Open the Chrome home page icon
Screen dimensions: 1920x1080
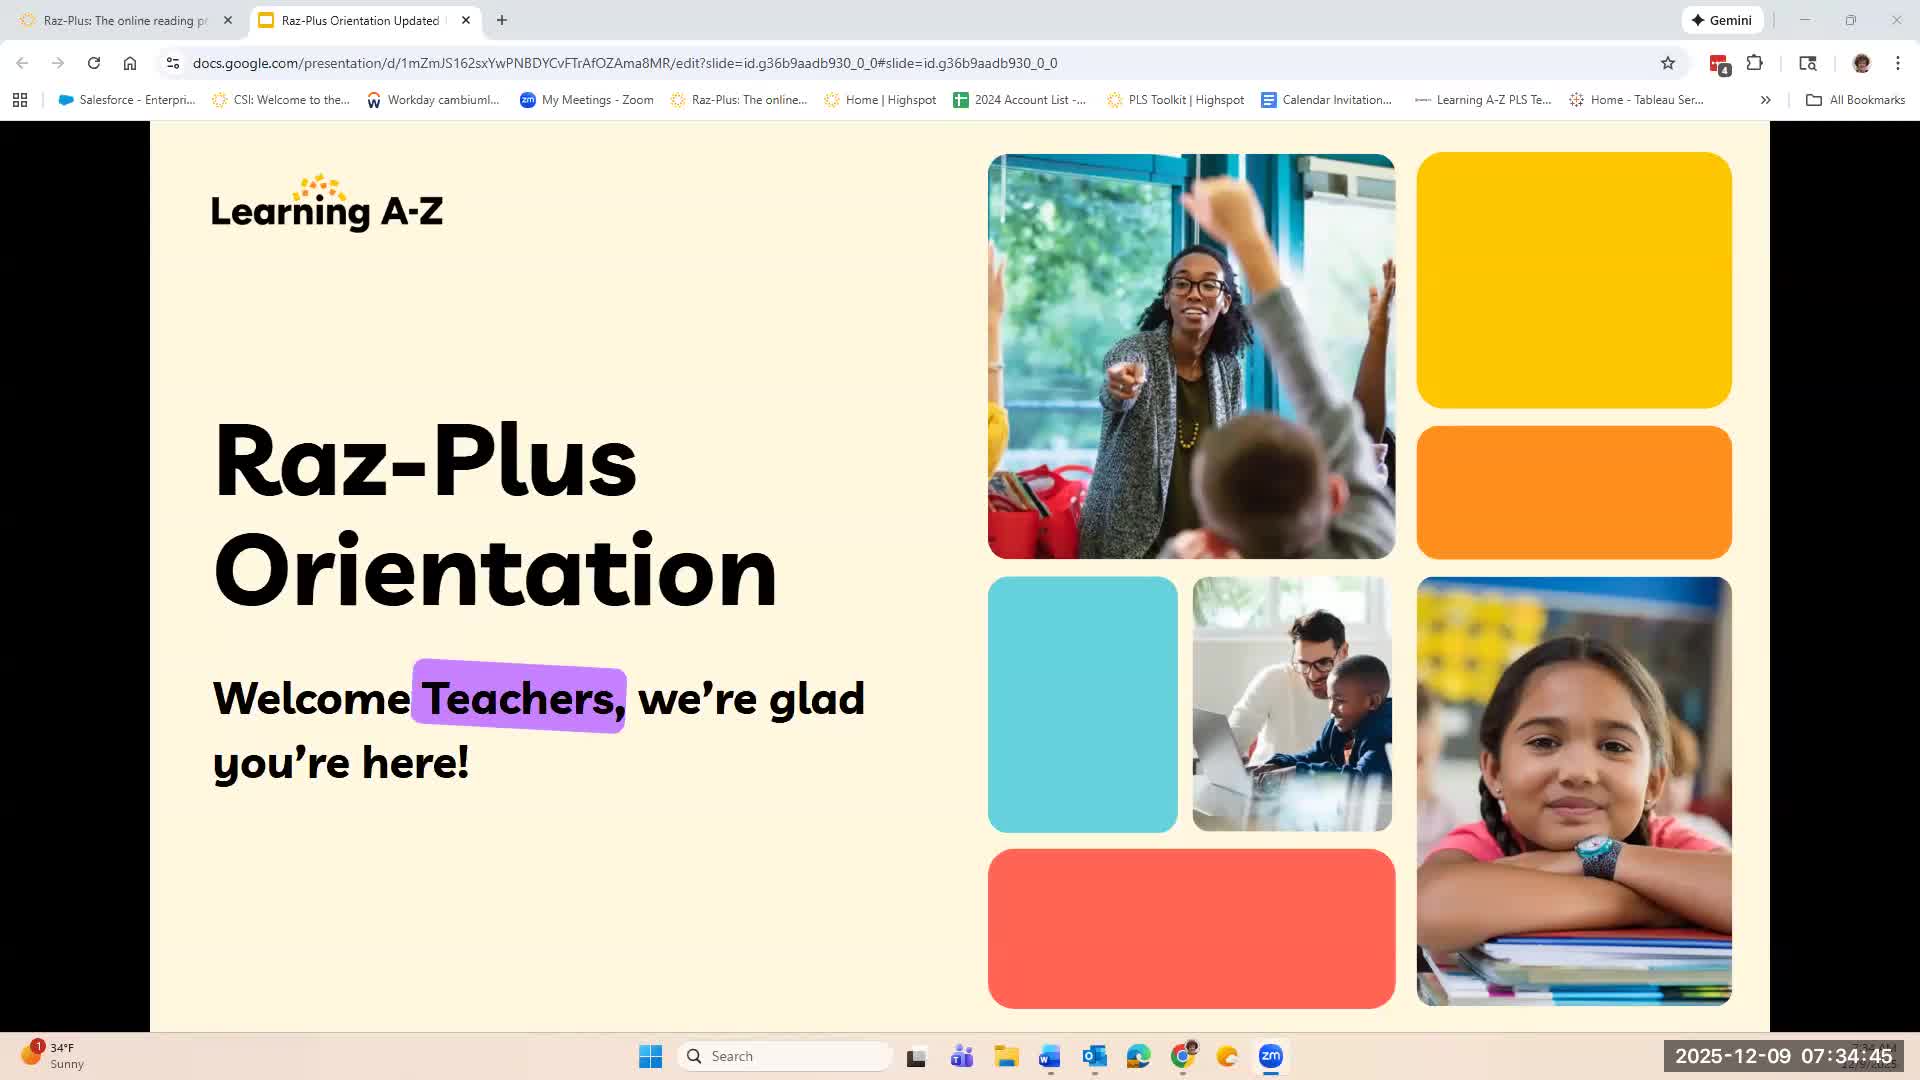[x=130, y=63]
